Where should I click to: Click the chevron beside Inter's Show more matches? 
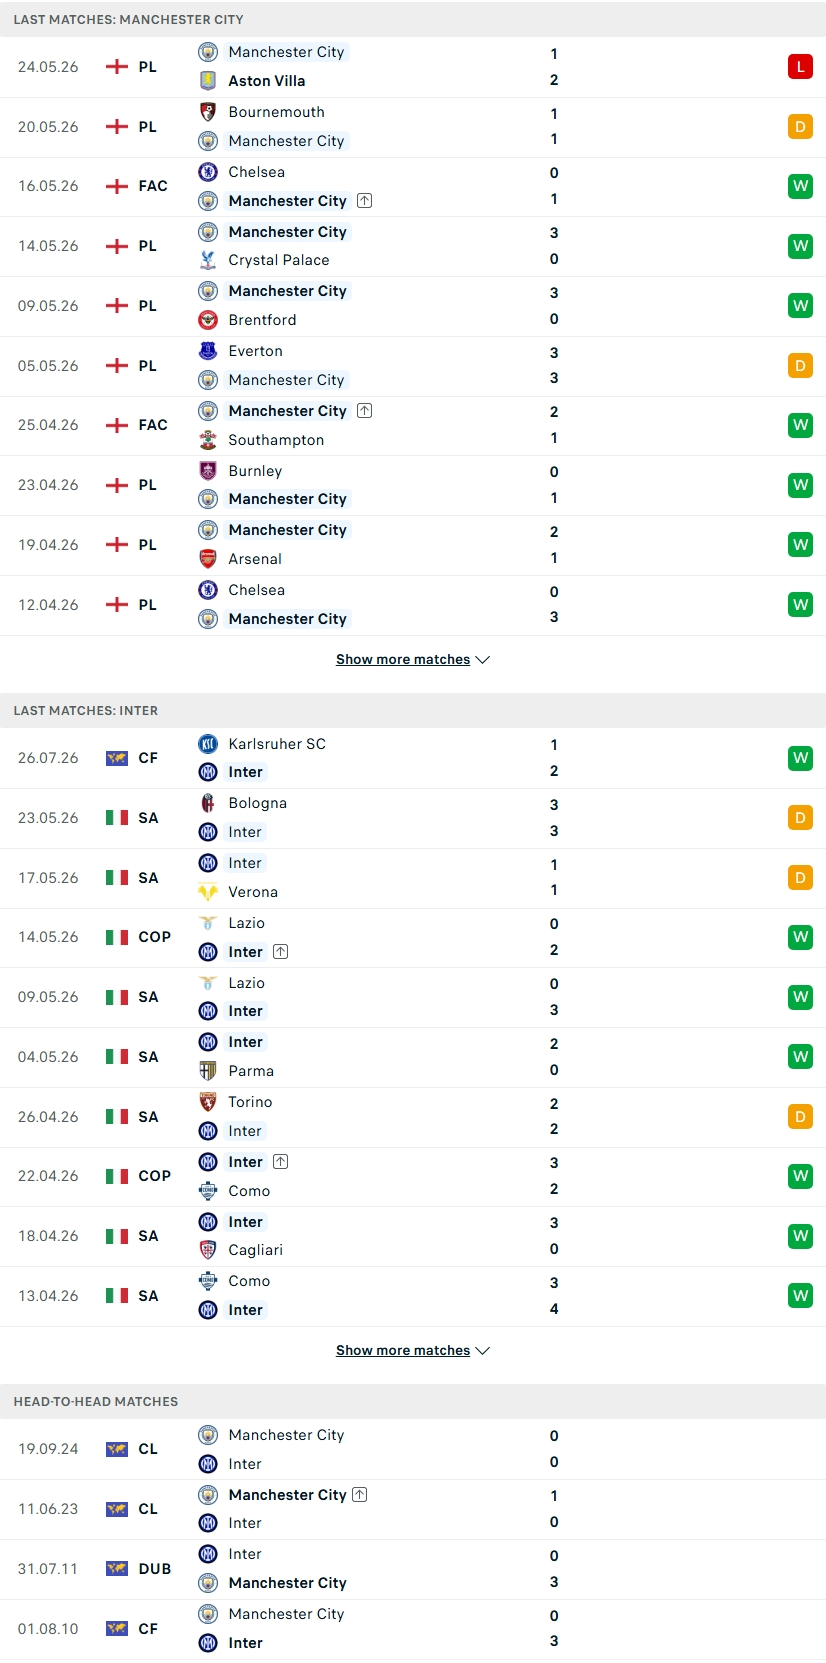pos(483,1351)
